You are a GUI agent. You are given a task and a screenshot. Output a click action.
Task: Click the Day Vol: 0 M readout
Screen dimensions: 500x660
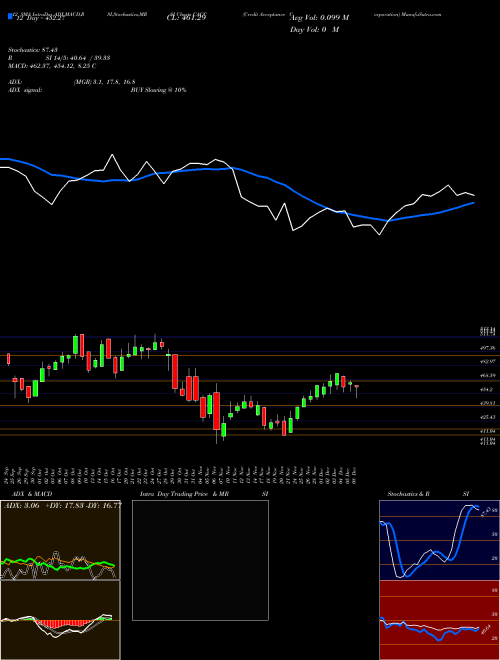314,30
